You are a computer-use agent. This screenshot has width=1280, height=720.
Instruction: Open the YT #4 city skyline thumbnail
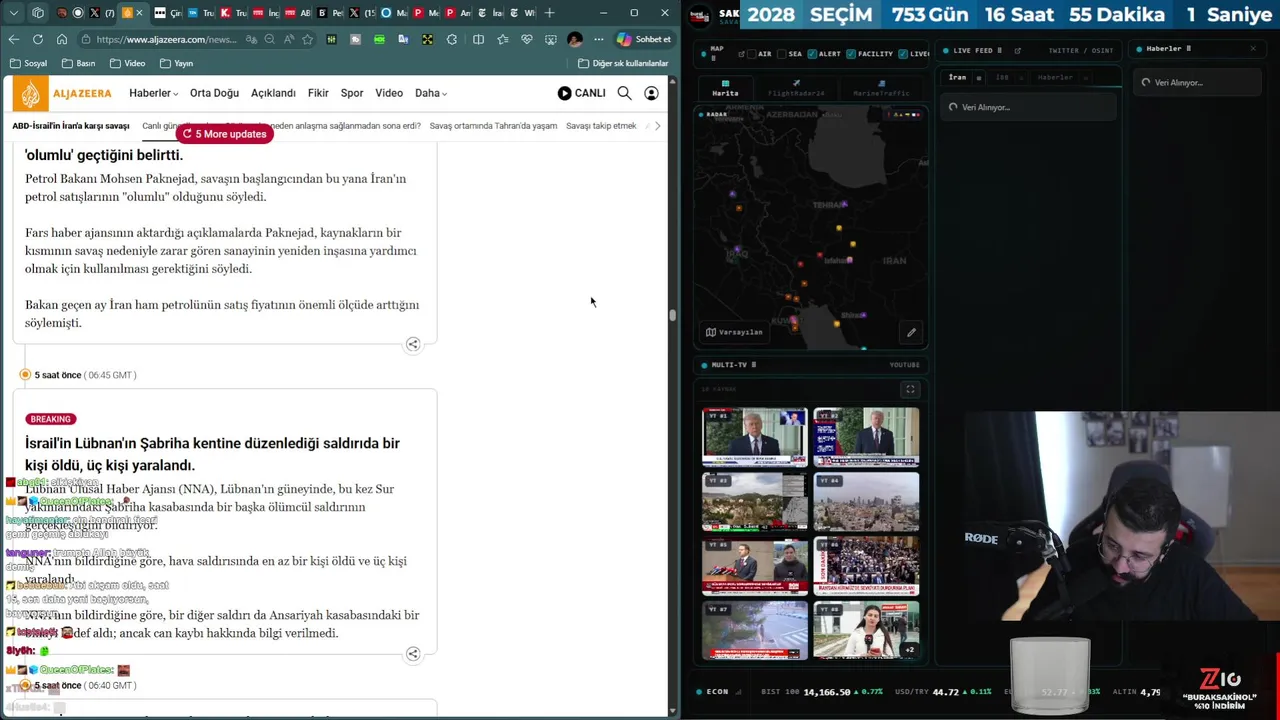(866, 501)
